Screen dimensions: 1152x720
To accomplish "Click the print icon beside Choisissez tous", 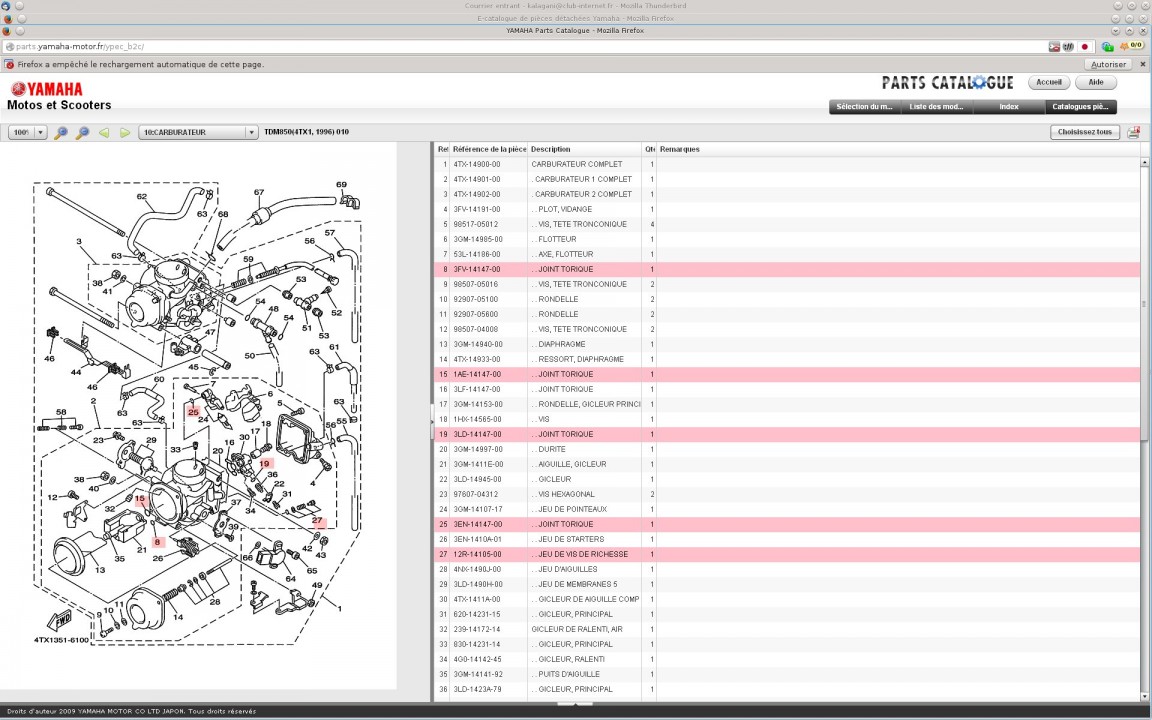I will coord(1133,132).
